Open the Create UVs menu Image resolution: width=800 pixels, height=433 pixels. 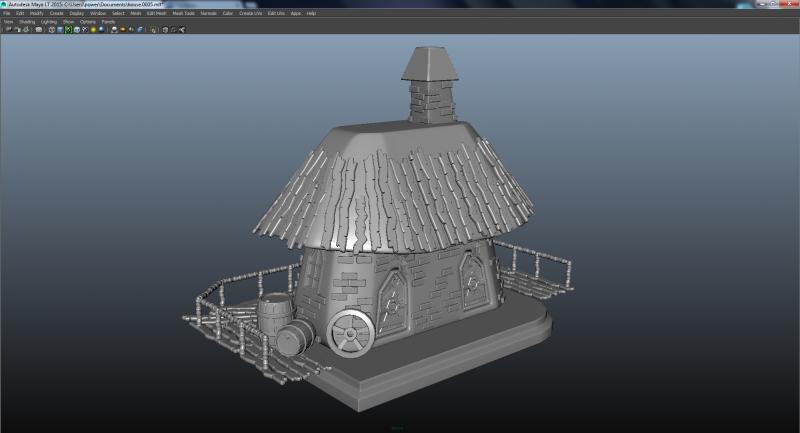point(250,13)
